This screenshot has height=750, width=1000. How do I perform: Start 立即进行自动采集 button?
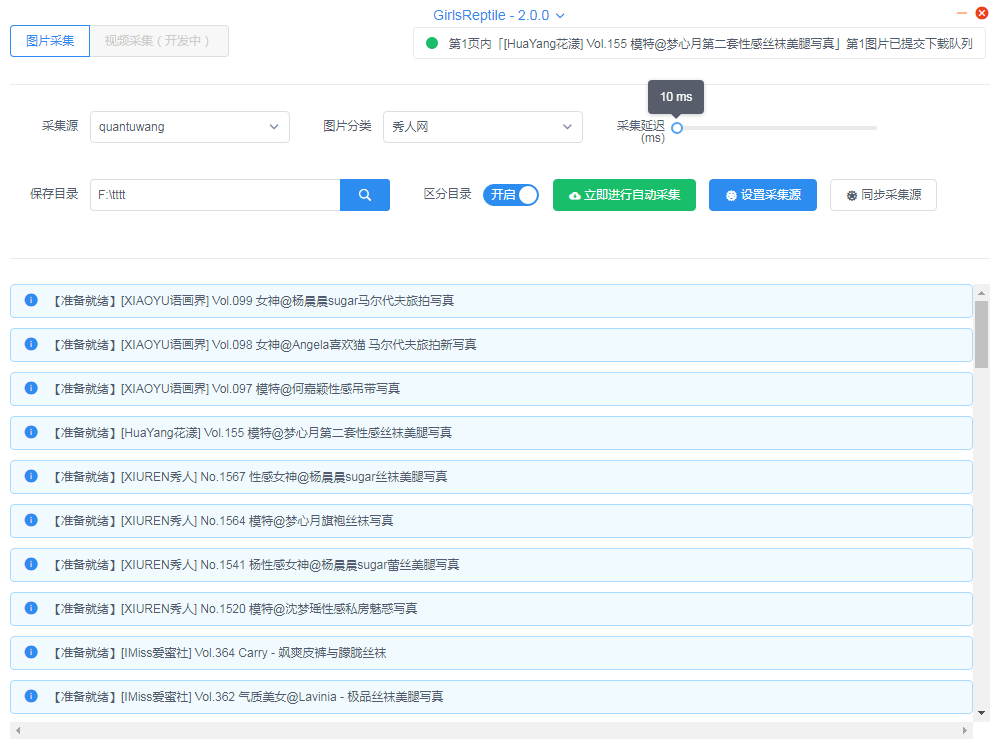[x=624, y=195]
